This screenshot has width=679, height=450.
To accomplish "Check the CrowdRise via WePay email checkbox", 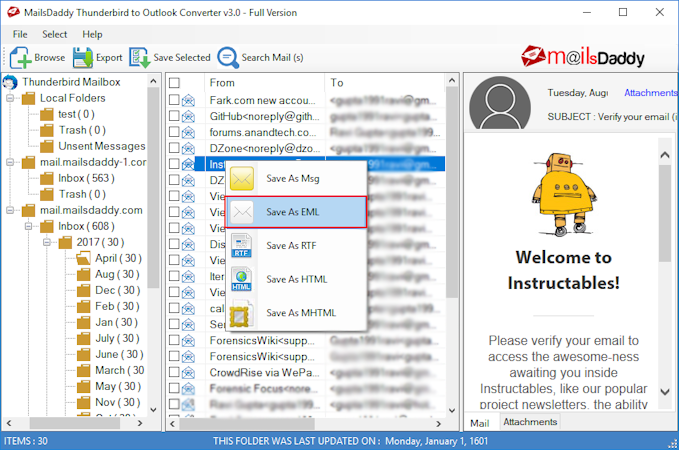I will 174,372.
